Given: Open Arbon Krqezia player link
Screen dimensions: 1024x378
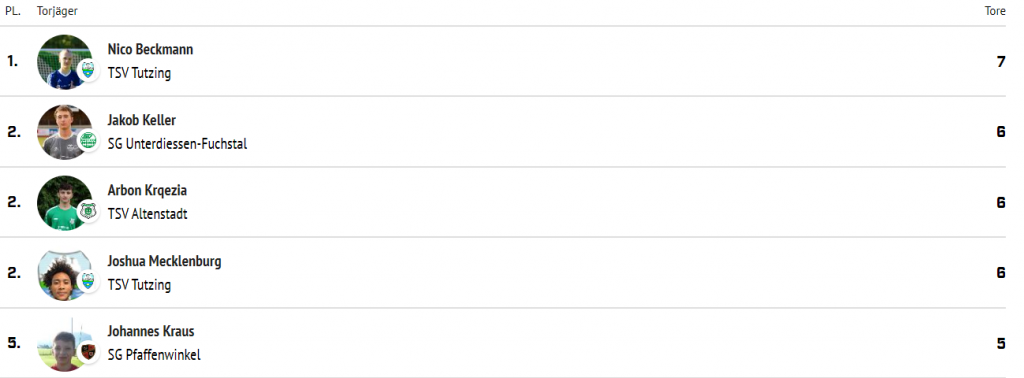Looking at the screenshot, I should click(x=147, y=191).
